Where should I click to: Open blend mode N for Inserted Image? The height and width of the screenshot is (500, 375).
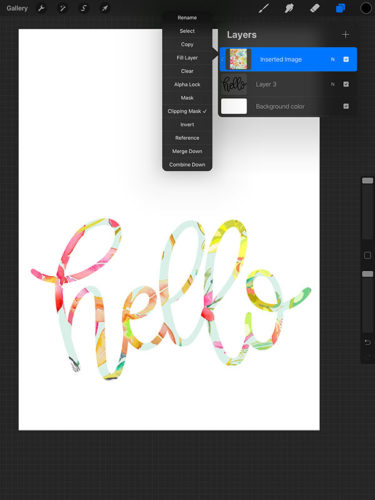(x=332, y=59)
